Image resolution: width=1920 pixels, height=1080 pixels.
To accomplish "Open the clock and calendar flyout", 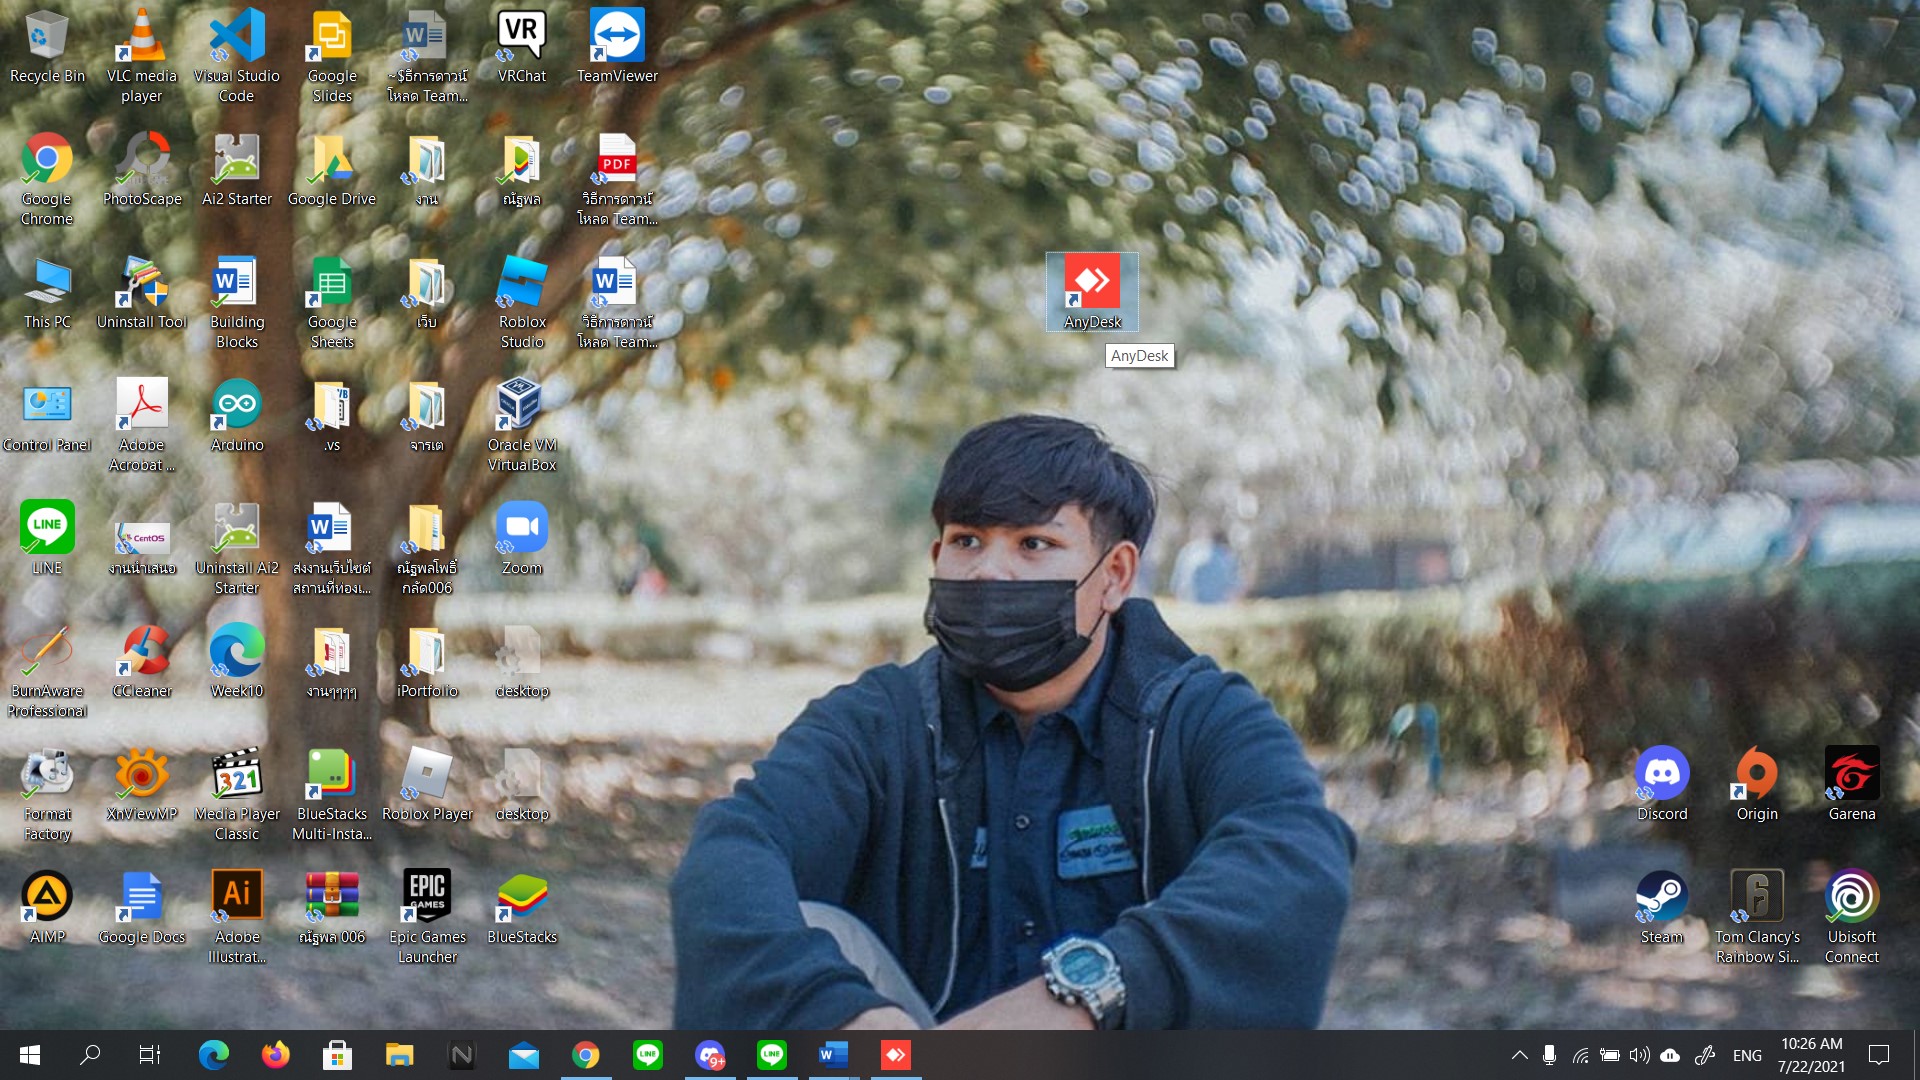I will click(x=1811, y=1055).
